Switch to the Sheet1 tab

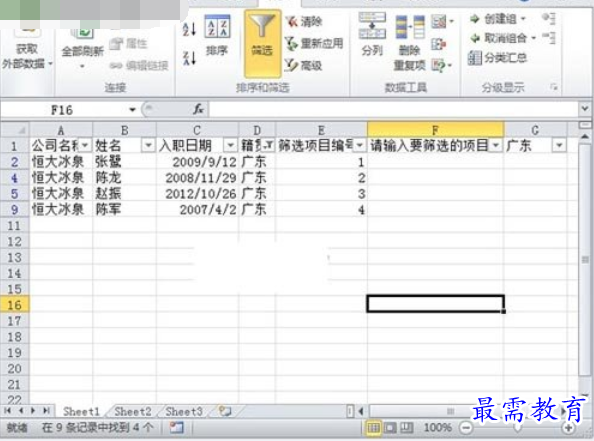click(81, 411)
